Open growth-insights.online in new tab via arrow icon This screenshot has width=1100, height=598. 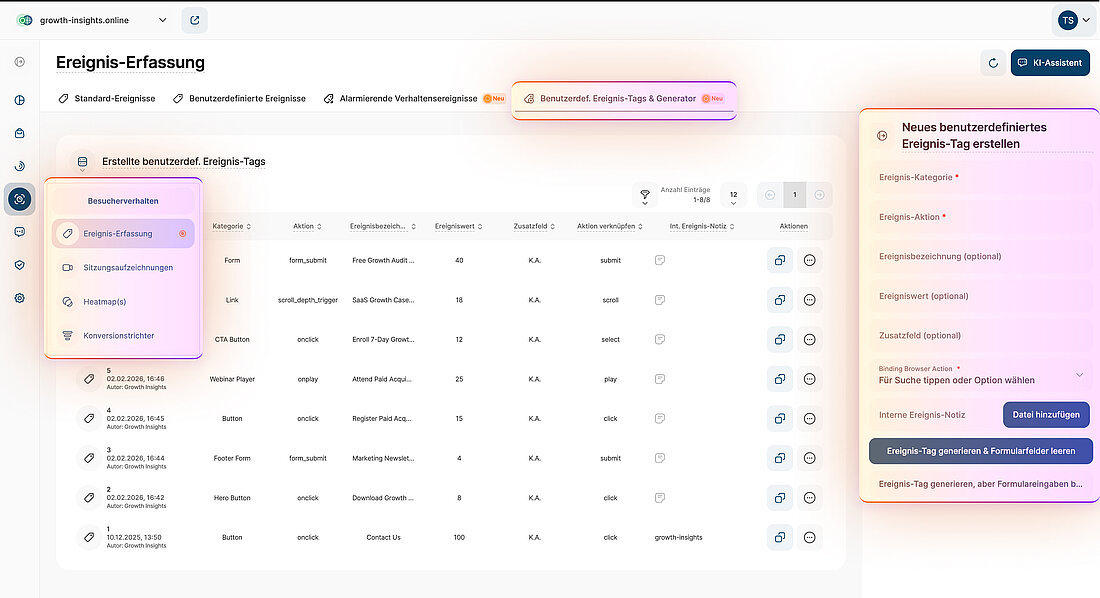click(x=194, y=19)
